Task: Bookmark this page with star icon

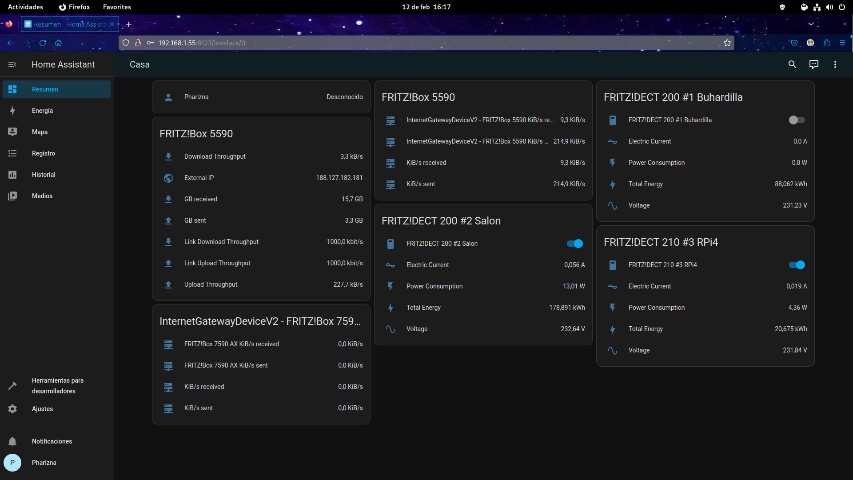Action: [727, 42]
